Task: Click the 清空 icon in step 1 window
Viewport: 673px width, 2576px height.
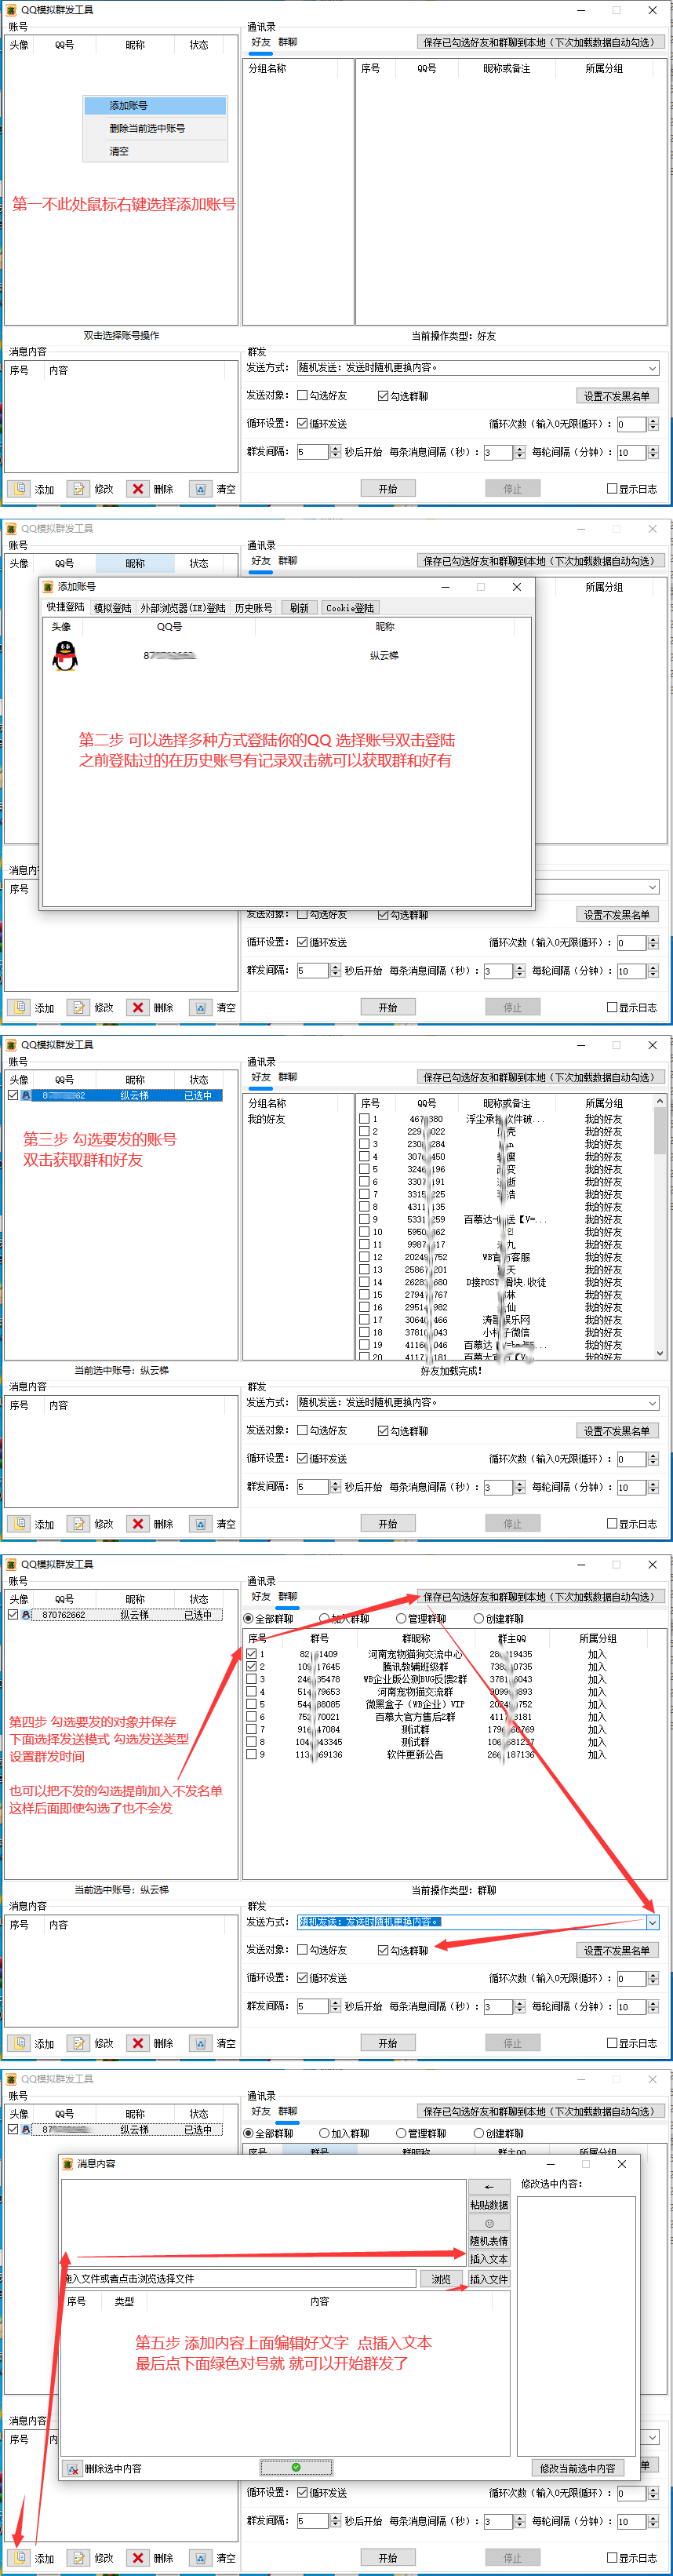Action: coord(201,489)
